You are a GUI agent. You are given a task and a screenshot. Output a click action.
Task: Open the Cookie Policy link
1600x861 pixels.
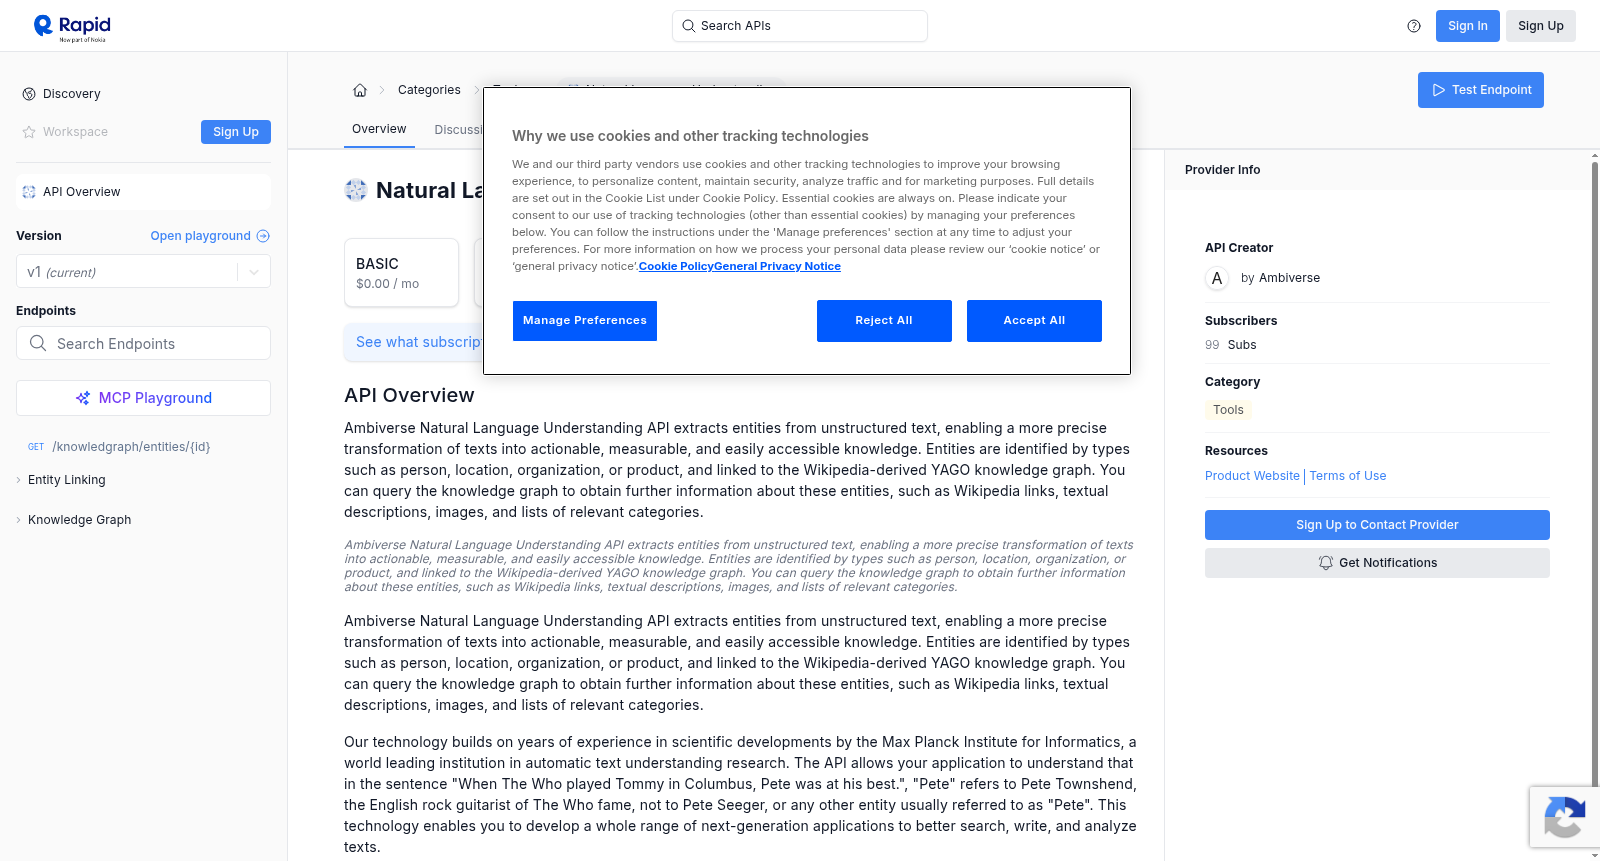tap(676, 266)
